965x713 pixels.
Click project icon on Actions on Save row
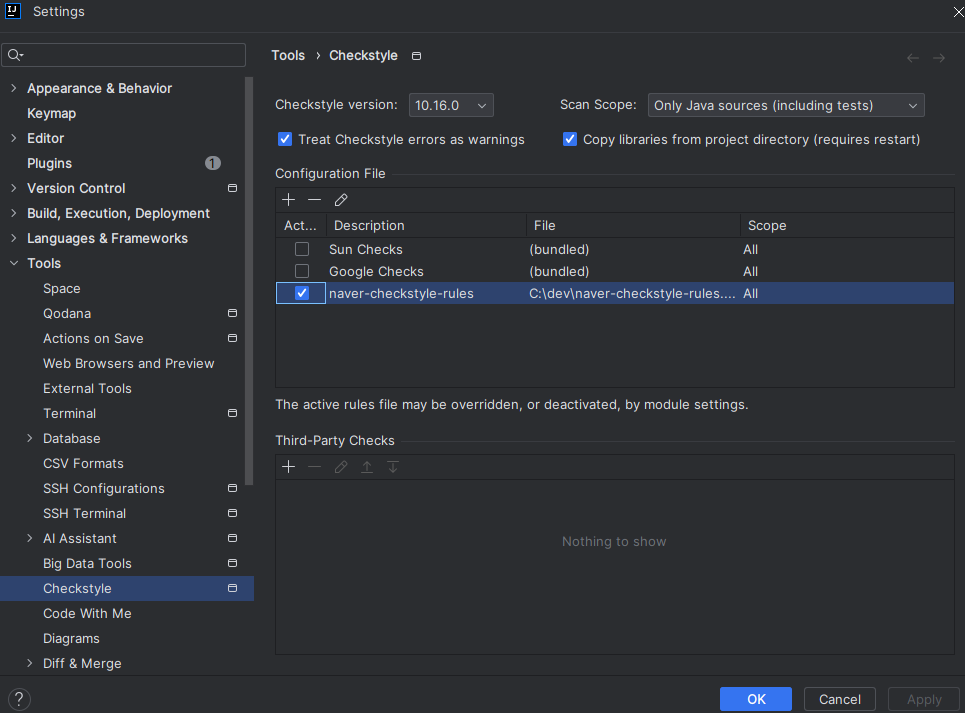coord(233,338)
